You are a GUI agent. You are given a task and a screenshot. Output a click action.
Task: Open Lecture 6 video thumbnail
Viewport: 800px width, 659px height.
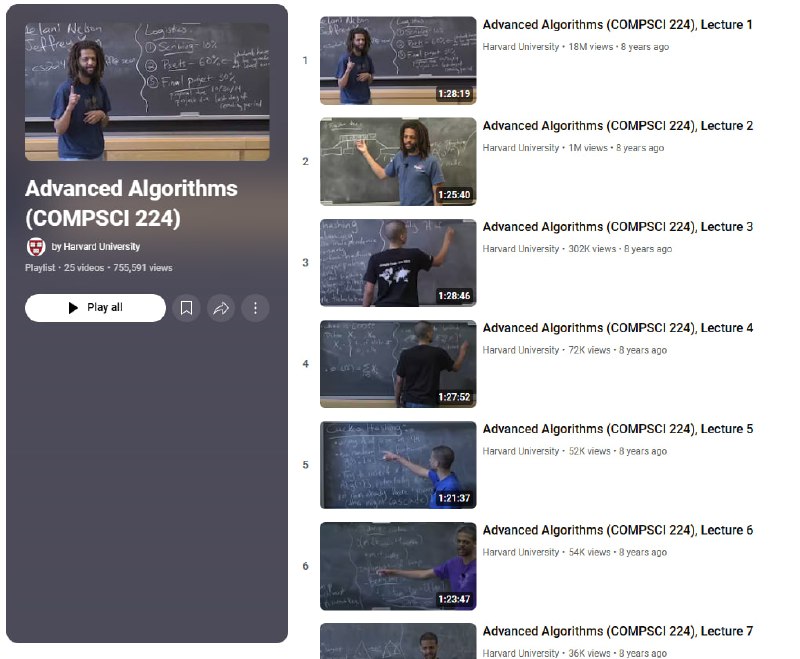click(398, 566)
